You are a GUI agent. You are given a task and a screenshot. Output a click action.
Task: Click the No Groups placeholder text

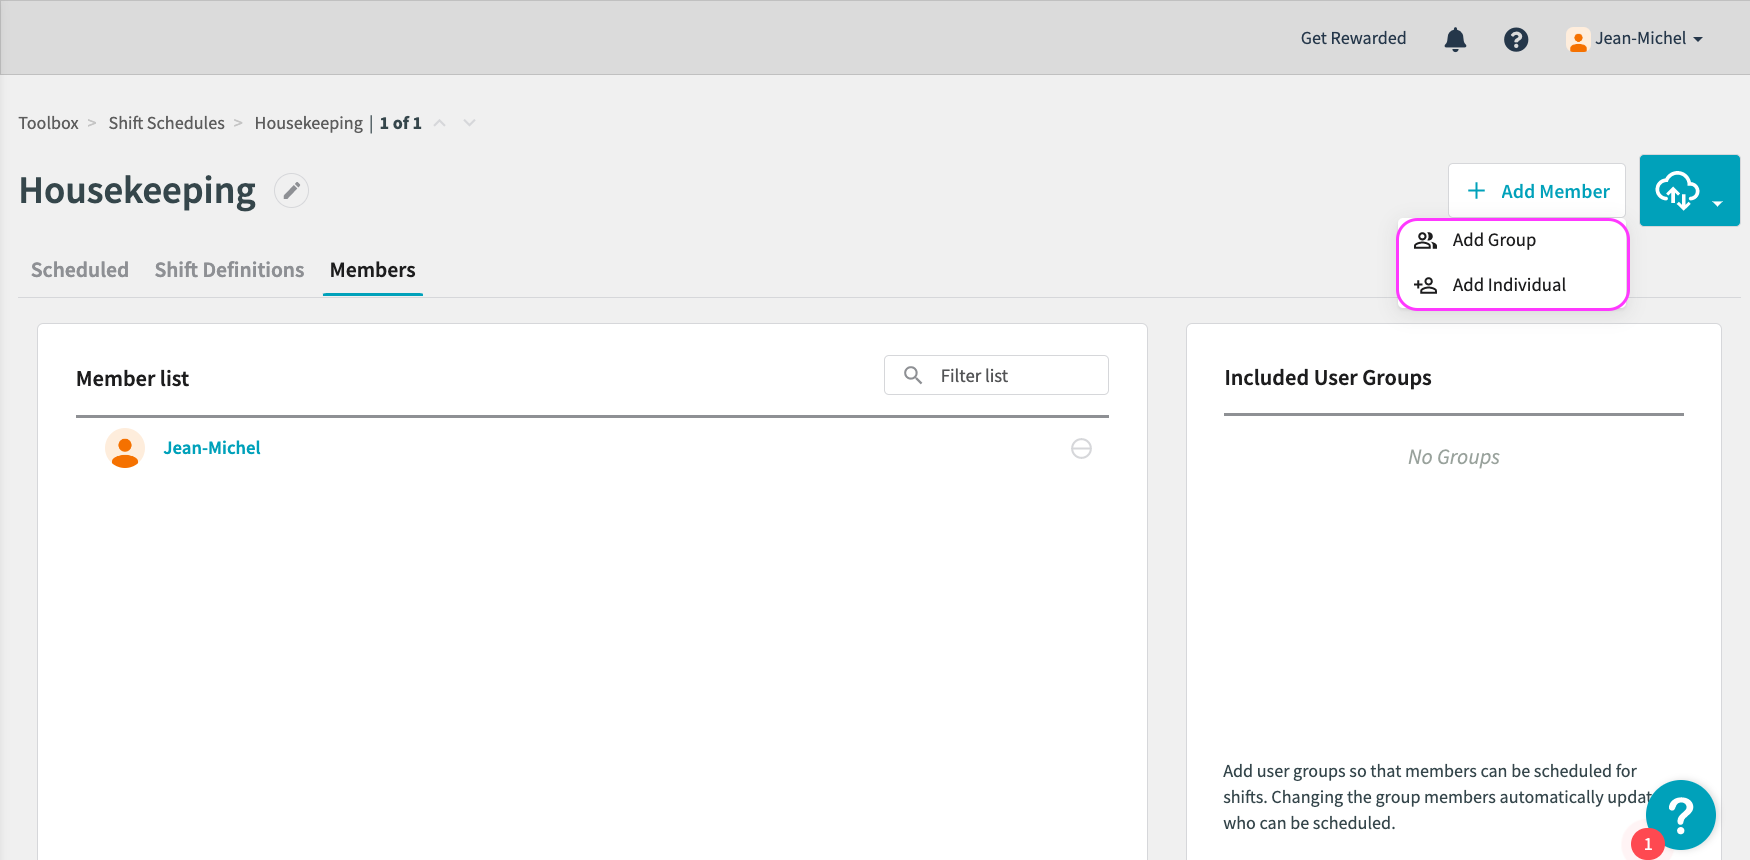[x=1454, y=457]
